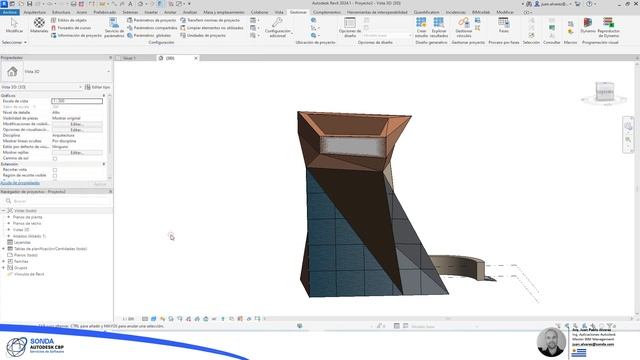This screenshot has width=640, height=360.
Task: Click Limpiar elementos no utilizados
Action: tap(211, 28)
